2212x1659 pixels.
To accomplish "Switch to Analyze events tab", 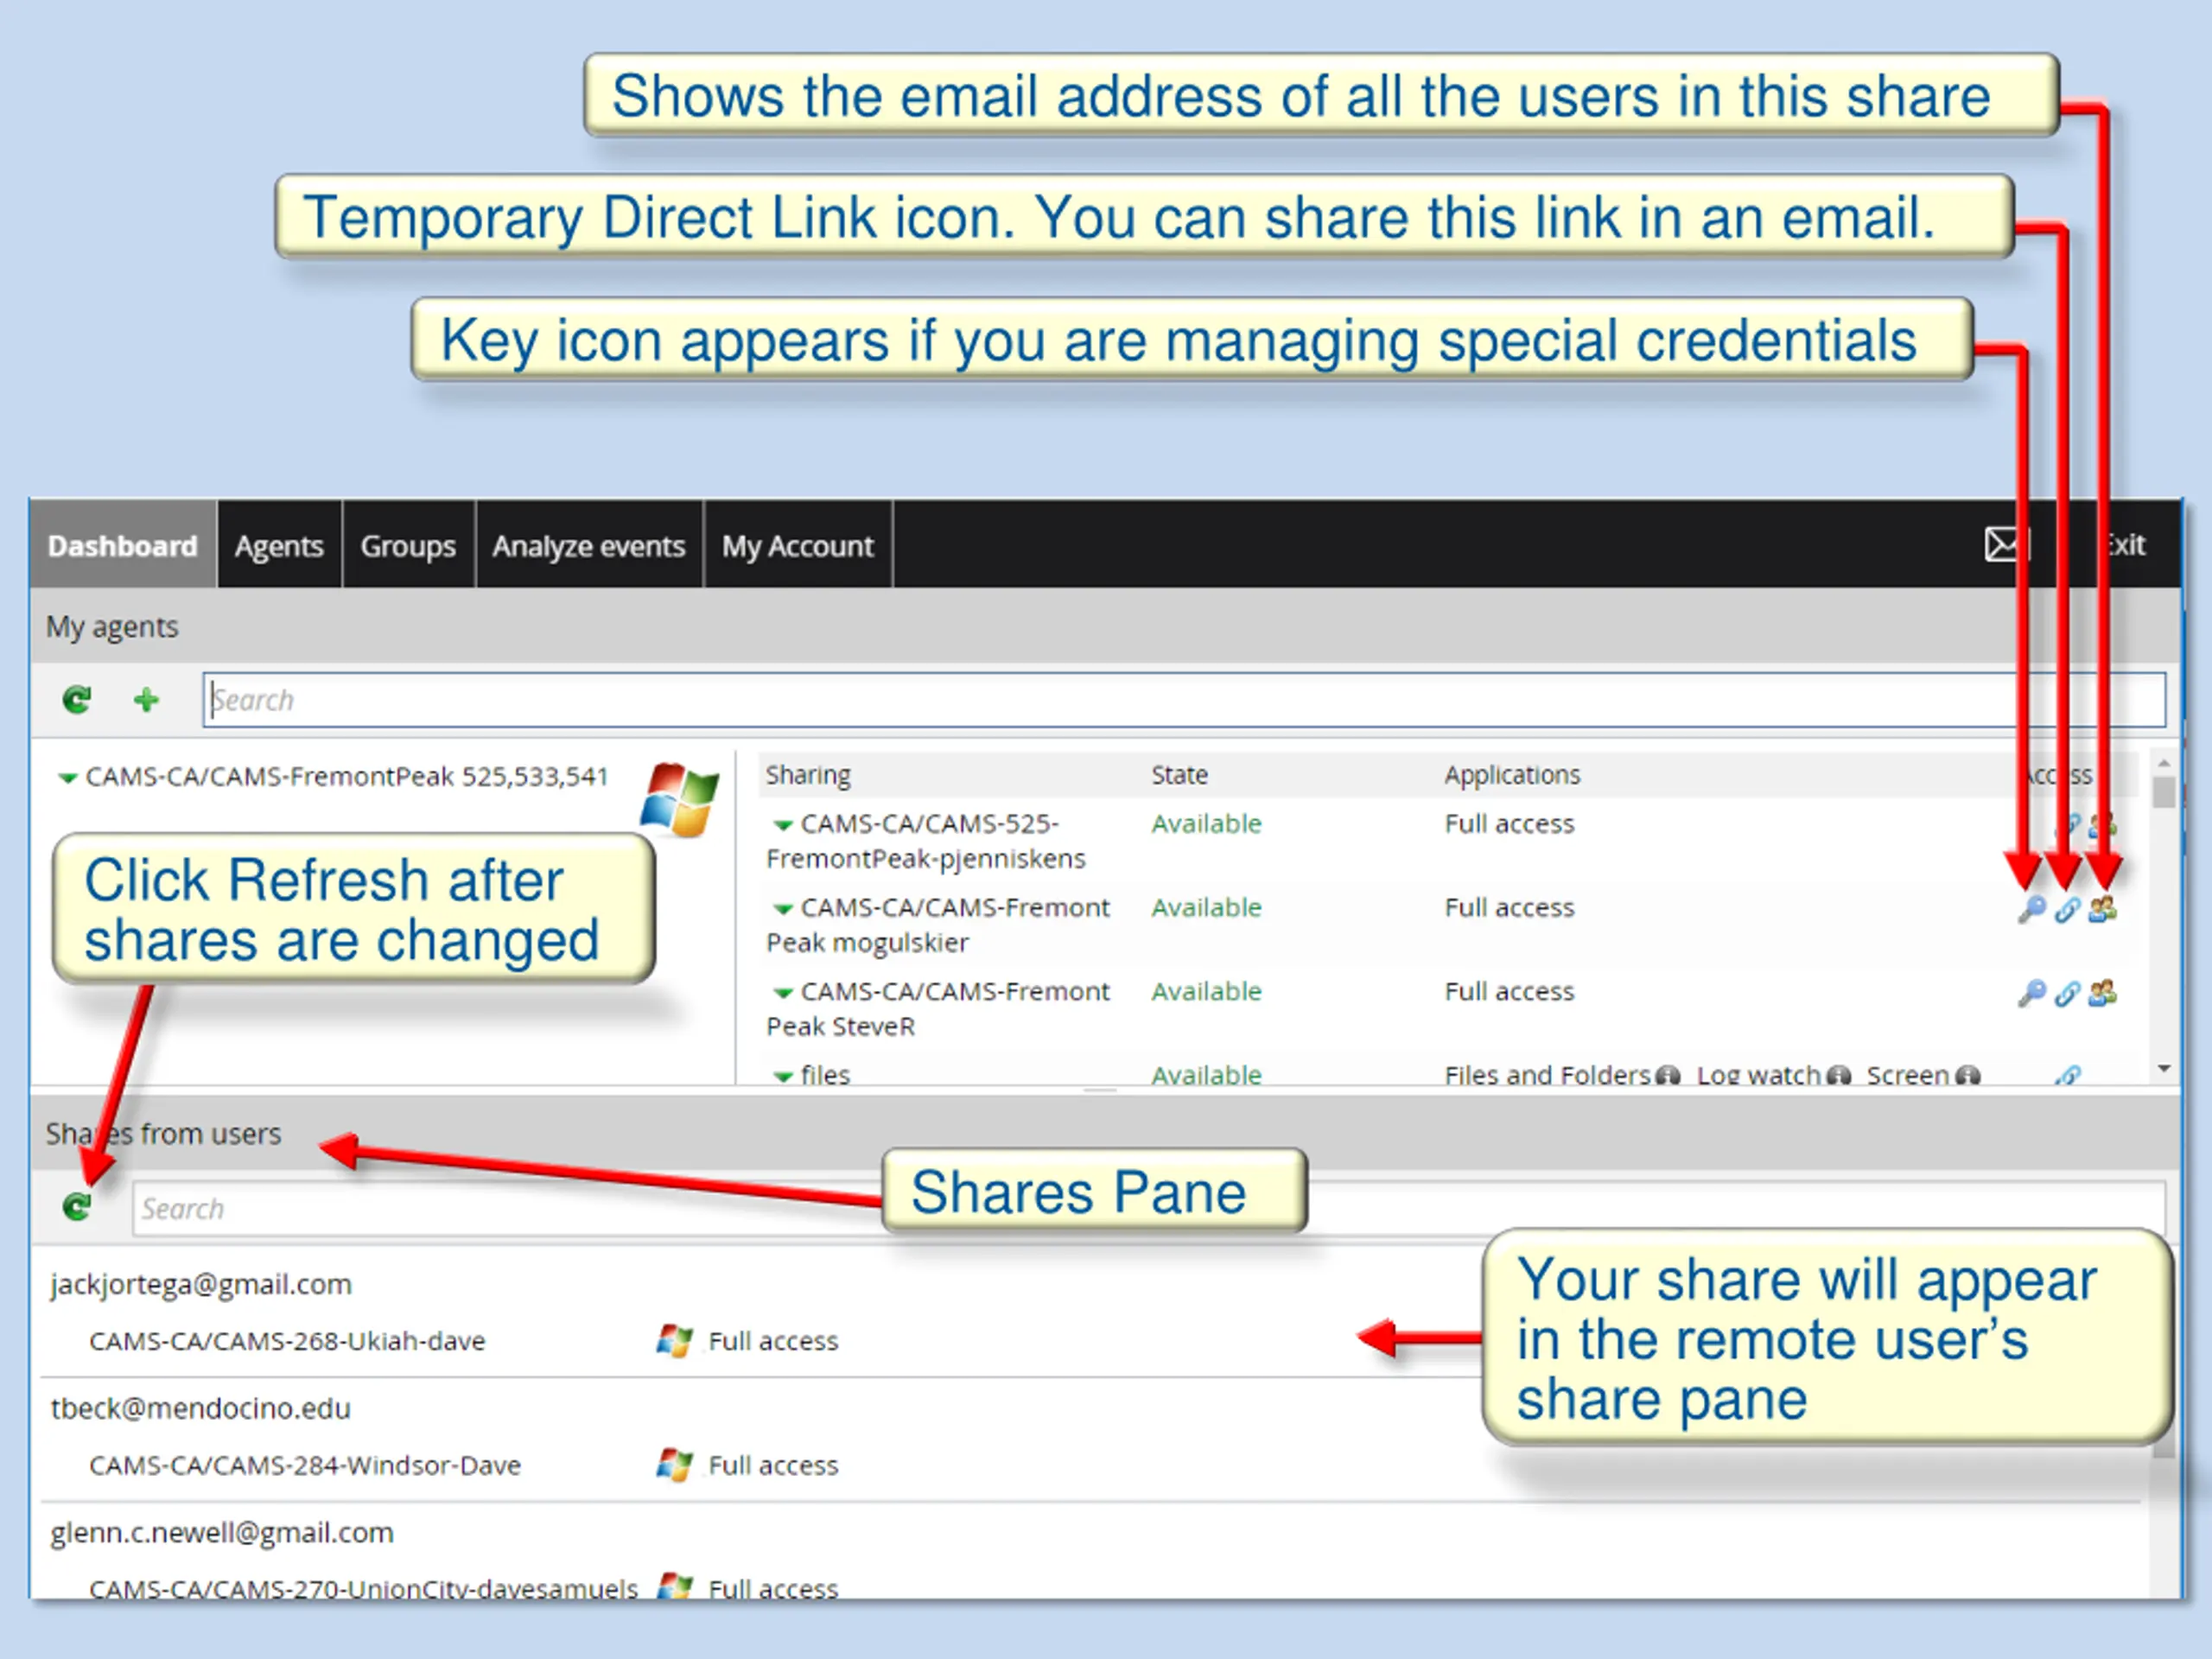I will click(588, 545).
